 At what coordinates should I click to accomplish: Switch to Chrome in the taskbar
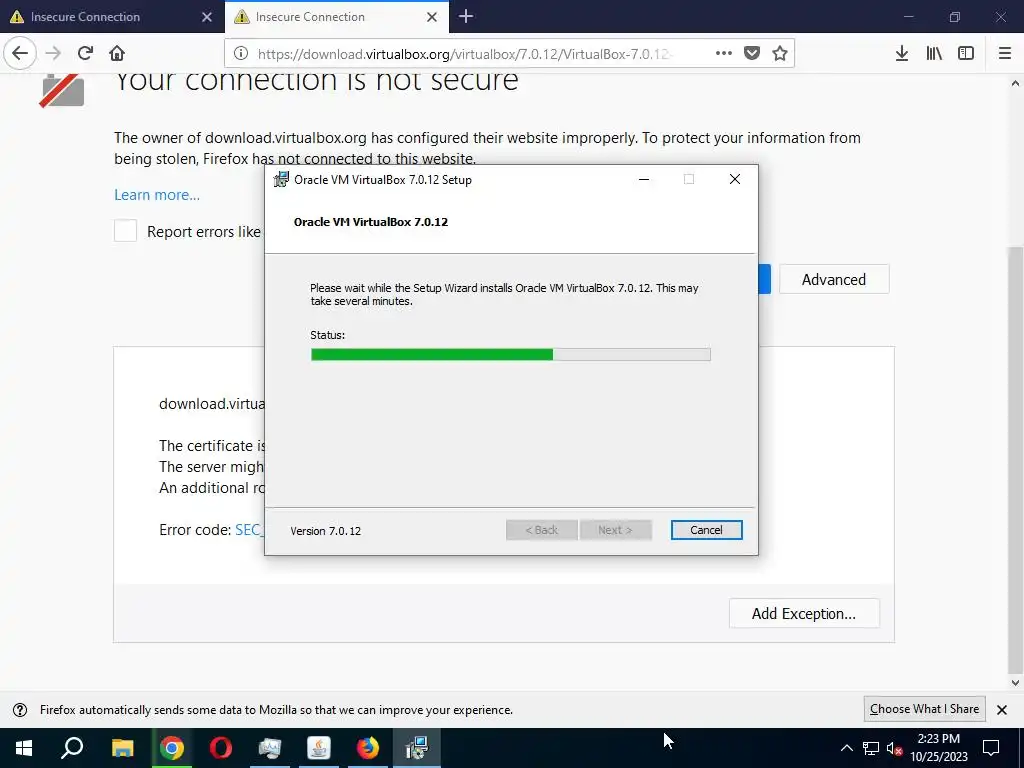pyautogui.click(x=172, y=748)
